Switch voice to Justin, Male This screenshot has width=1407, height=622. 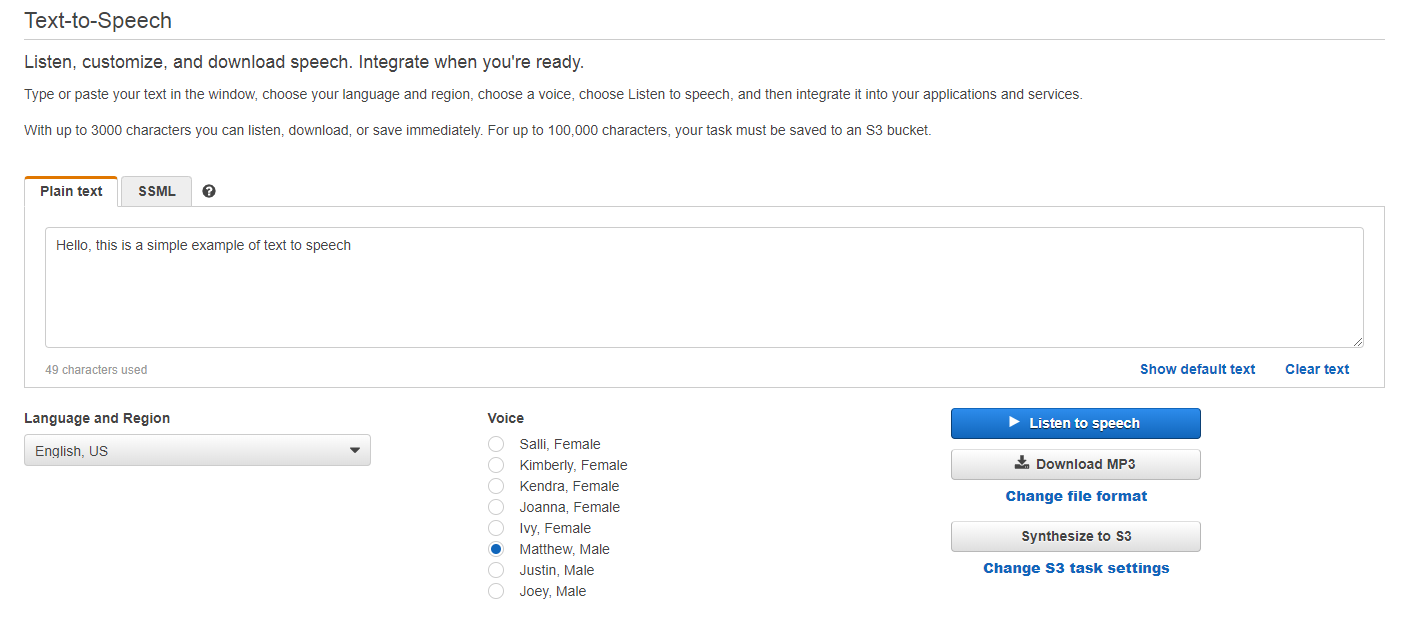(x=496, y=570)
